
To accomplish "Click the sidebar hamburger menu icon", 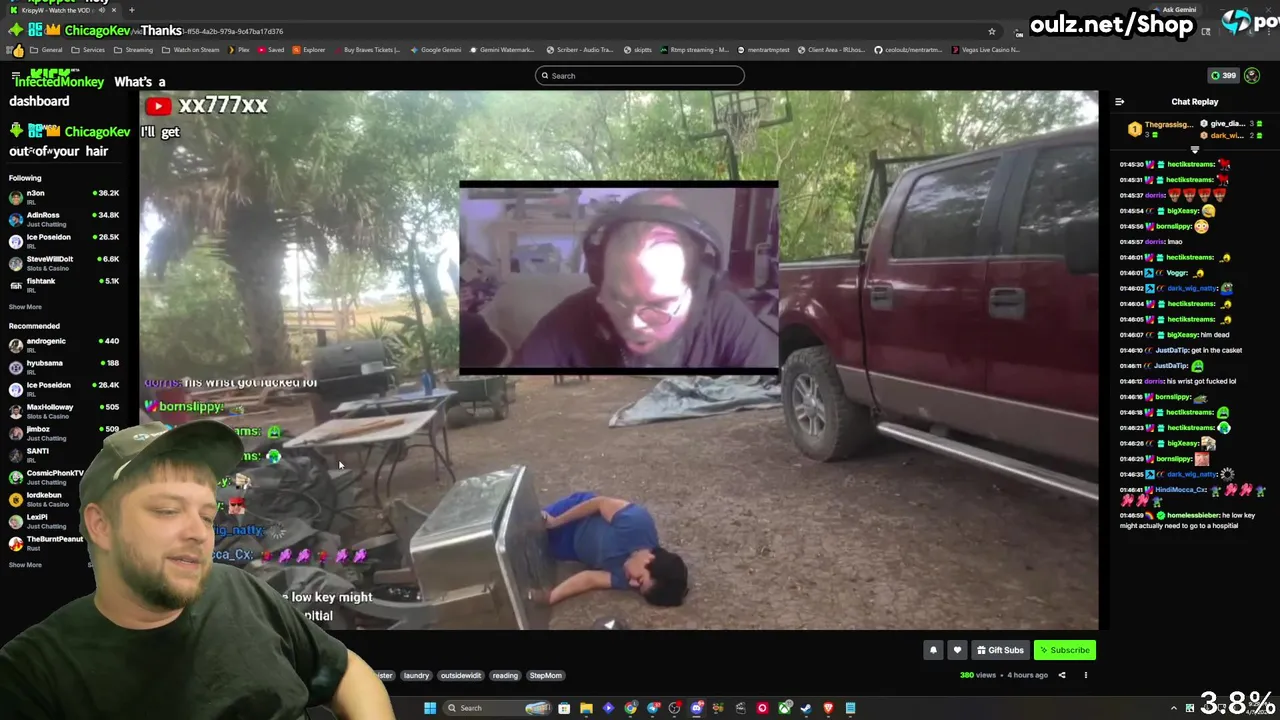I will (15, 76).
